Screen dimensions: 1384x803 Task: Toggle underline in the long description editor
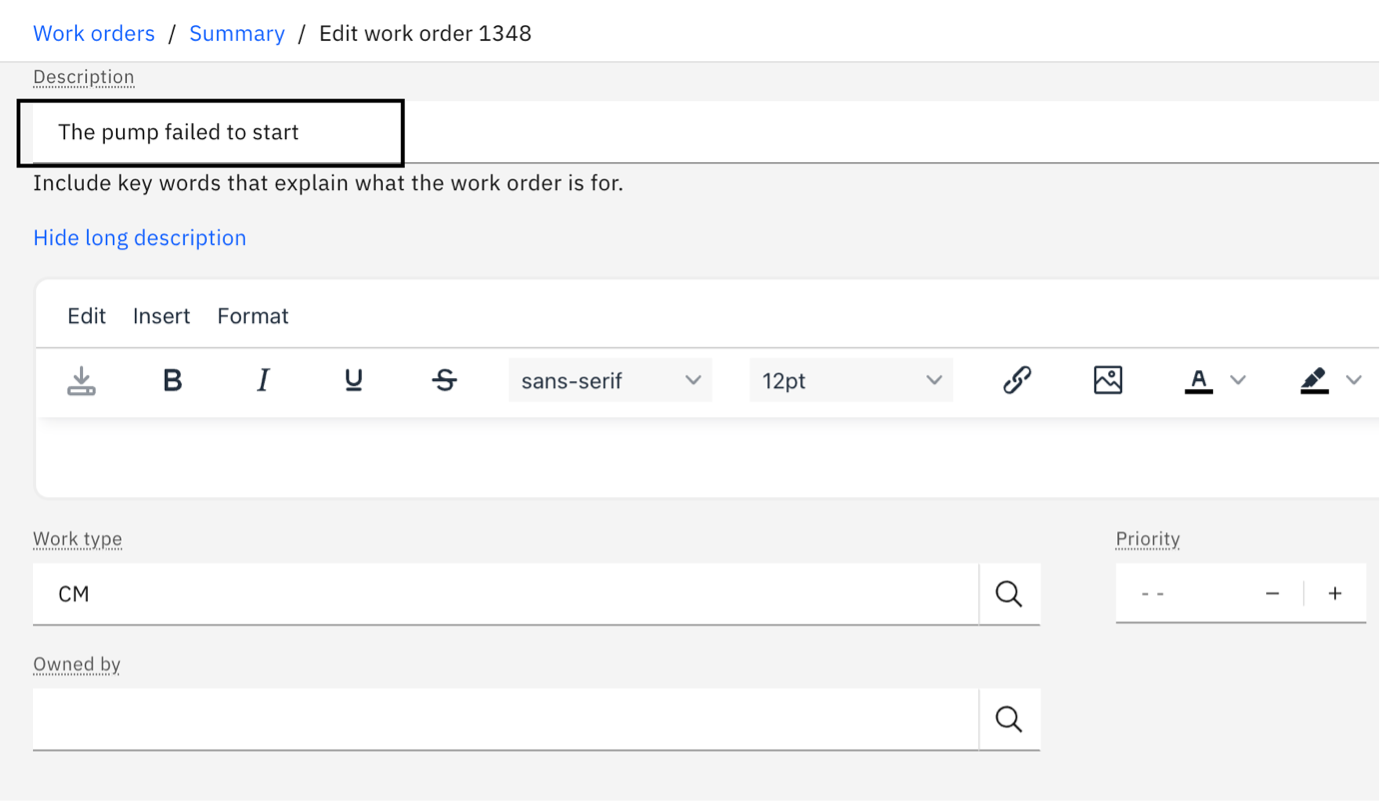point(353,380)
